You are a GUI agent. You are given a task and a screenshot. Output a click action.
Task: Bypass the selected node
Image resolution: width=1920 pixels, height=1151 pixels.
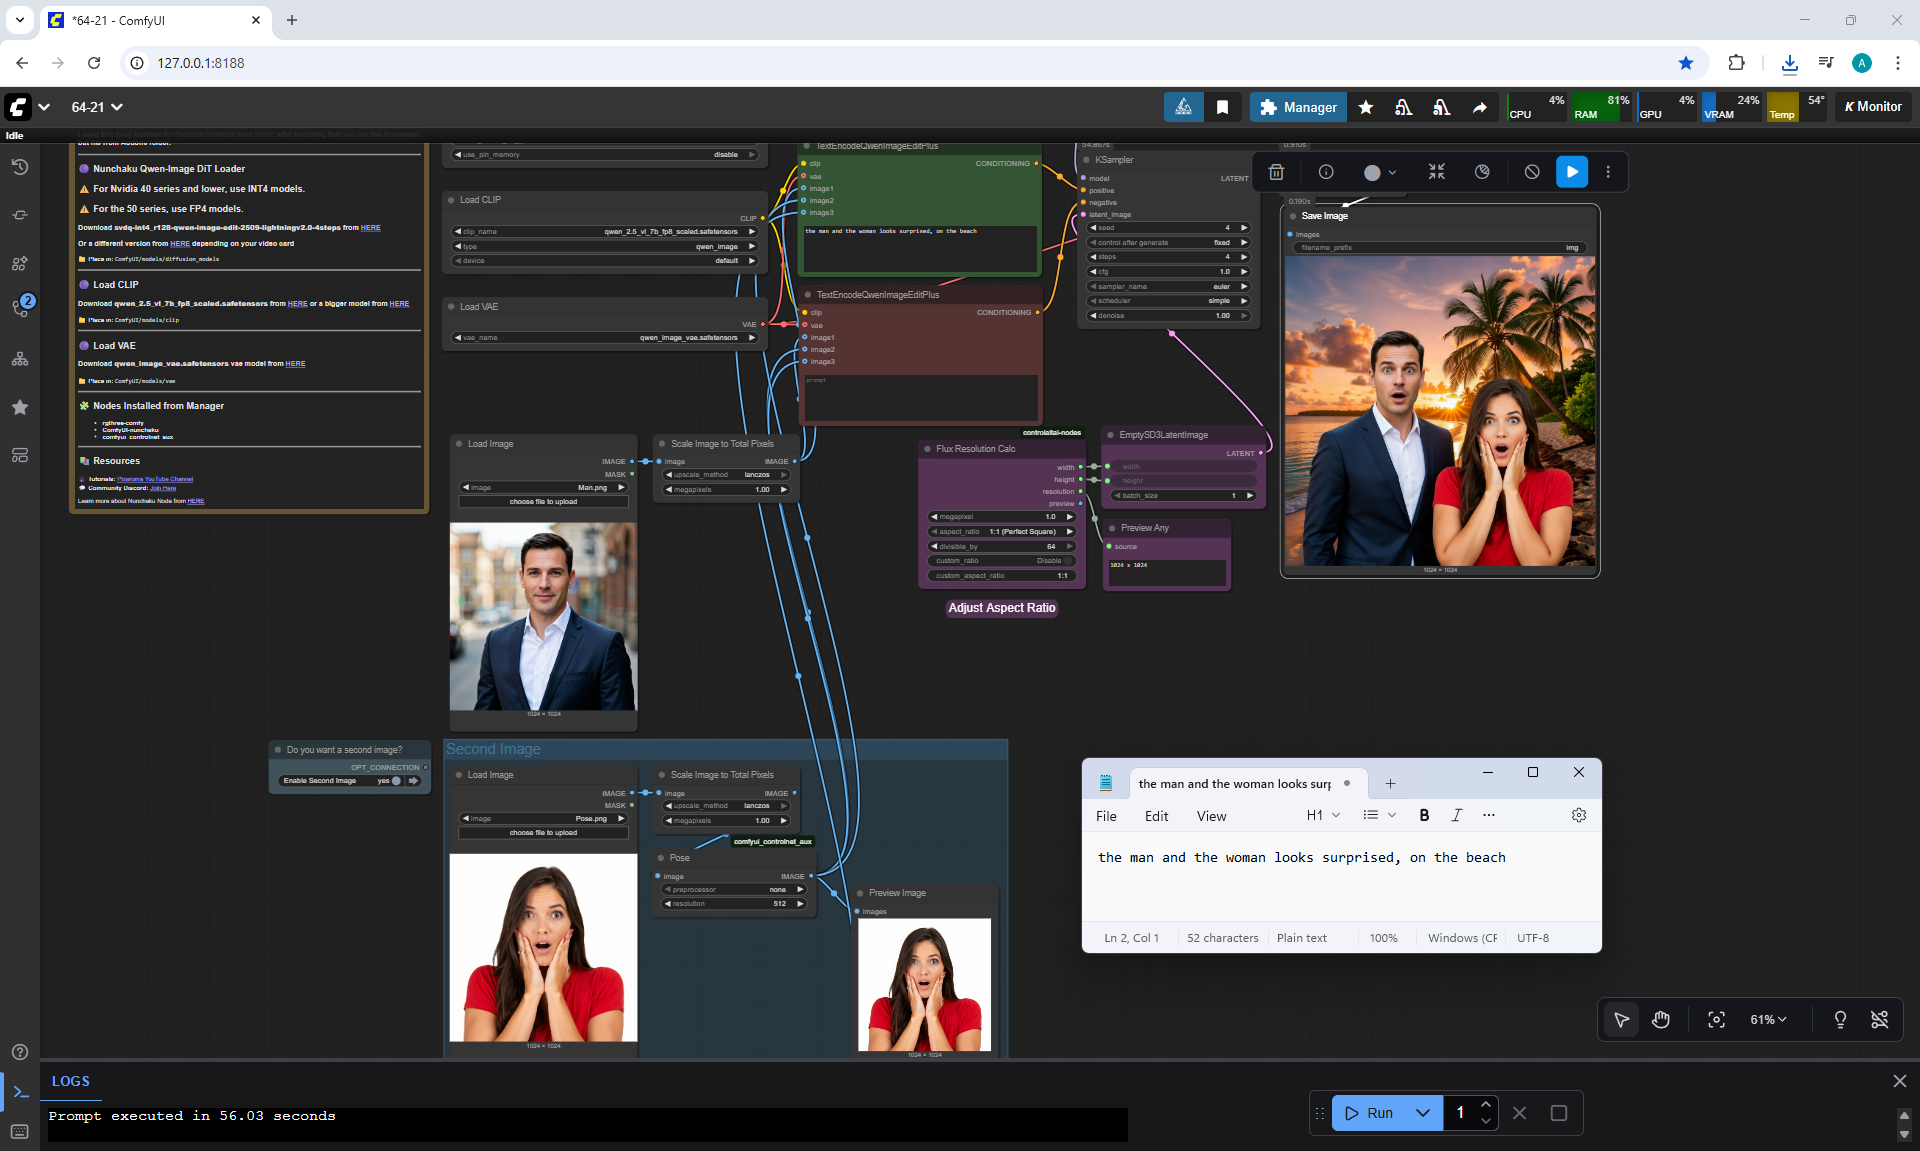point(1531,172)
